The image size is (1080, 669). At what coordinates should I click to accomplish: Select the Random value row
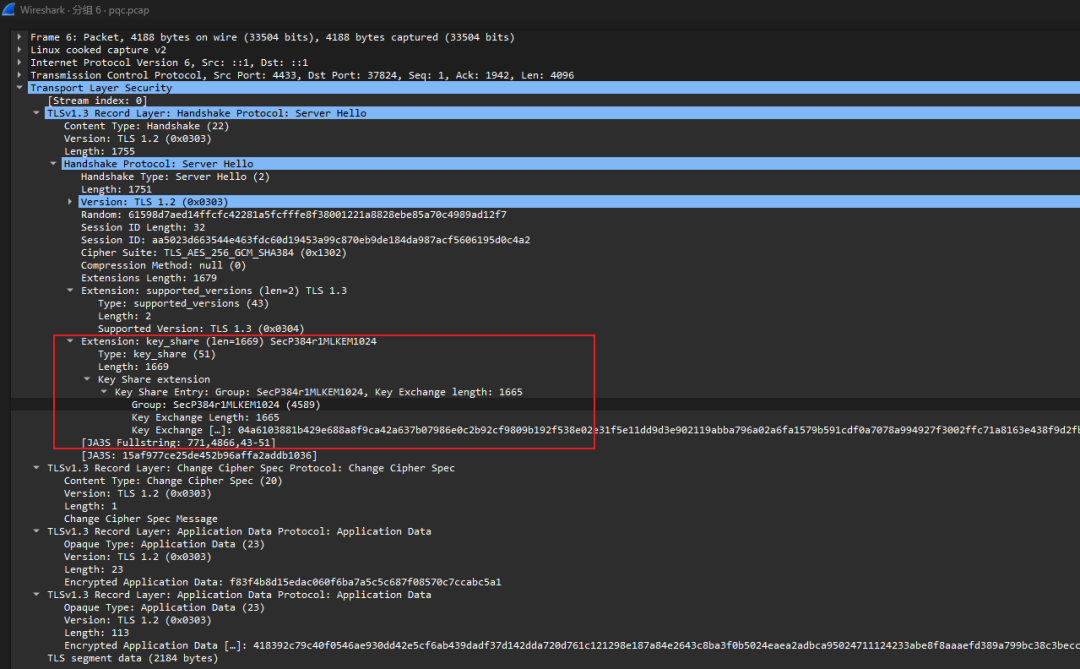tap(293, 214)
